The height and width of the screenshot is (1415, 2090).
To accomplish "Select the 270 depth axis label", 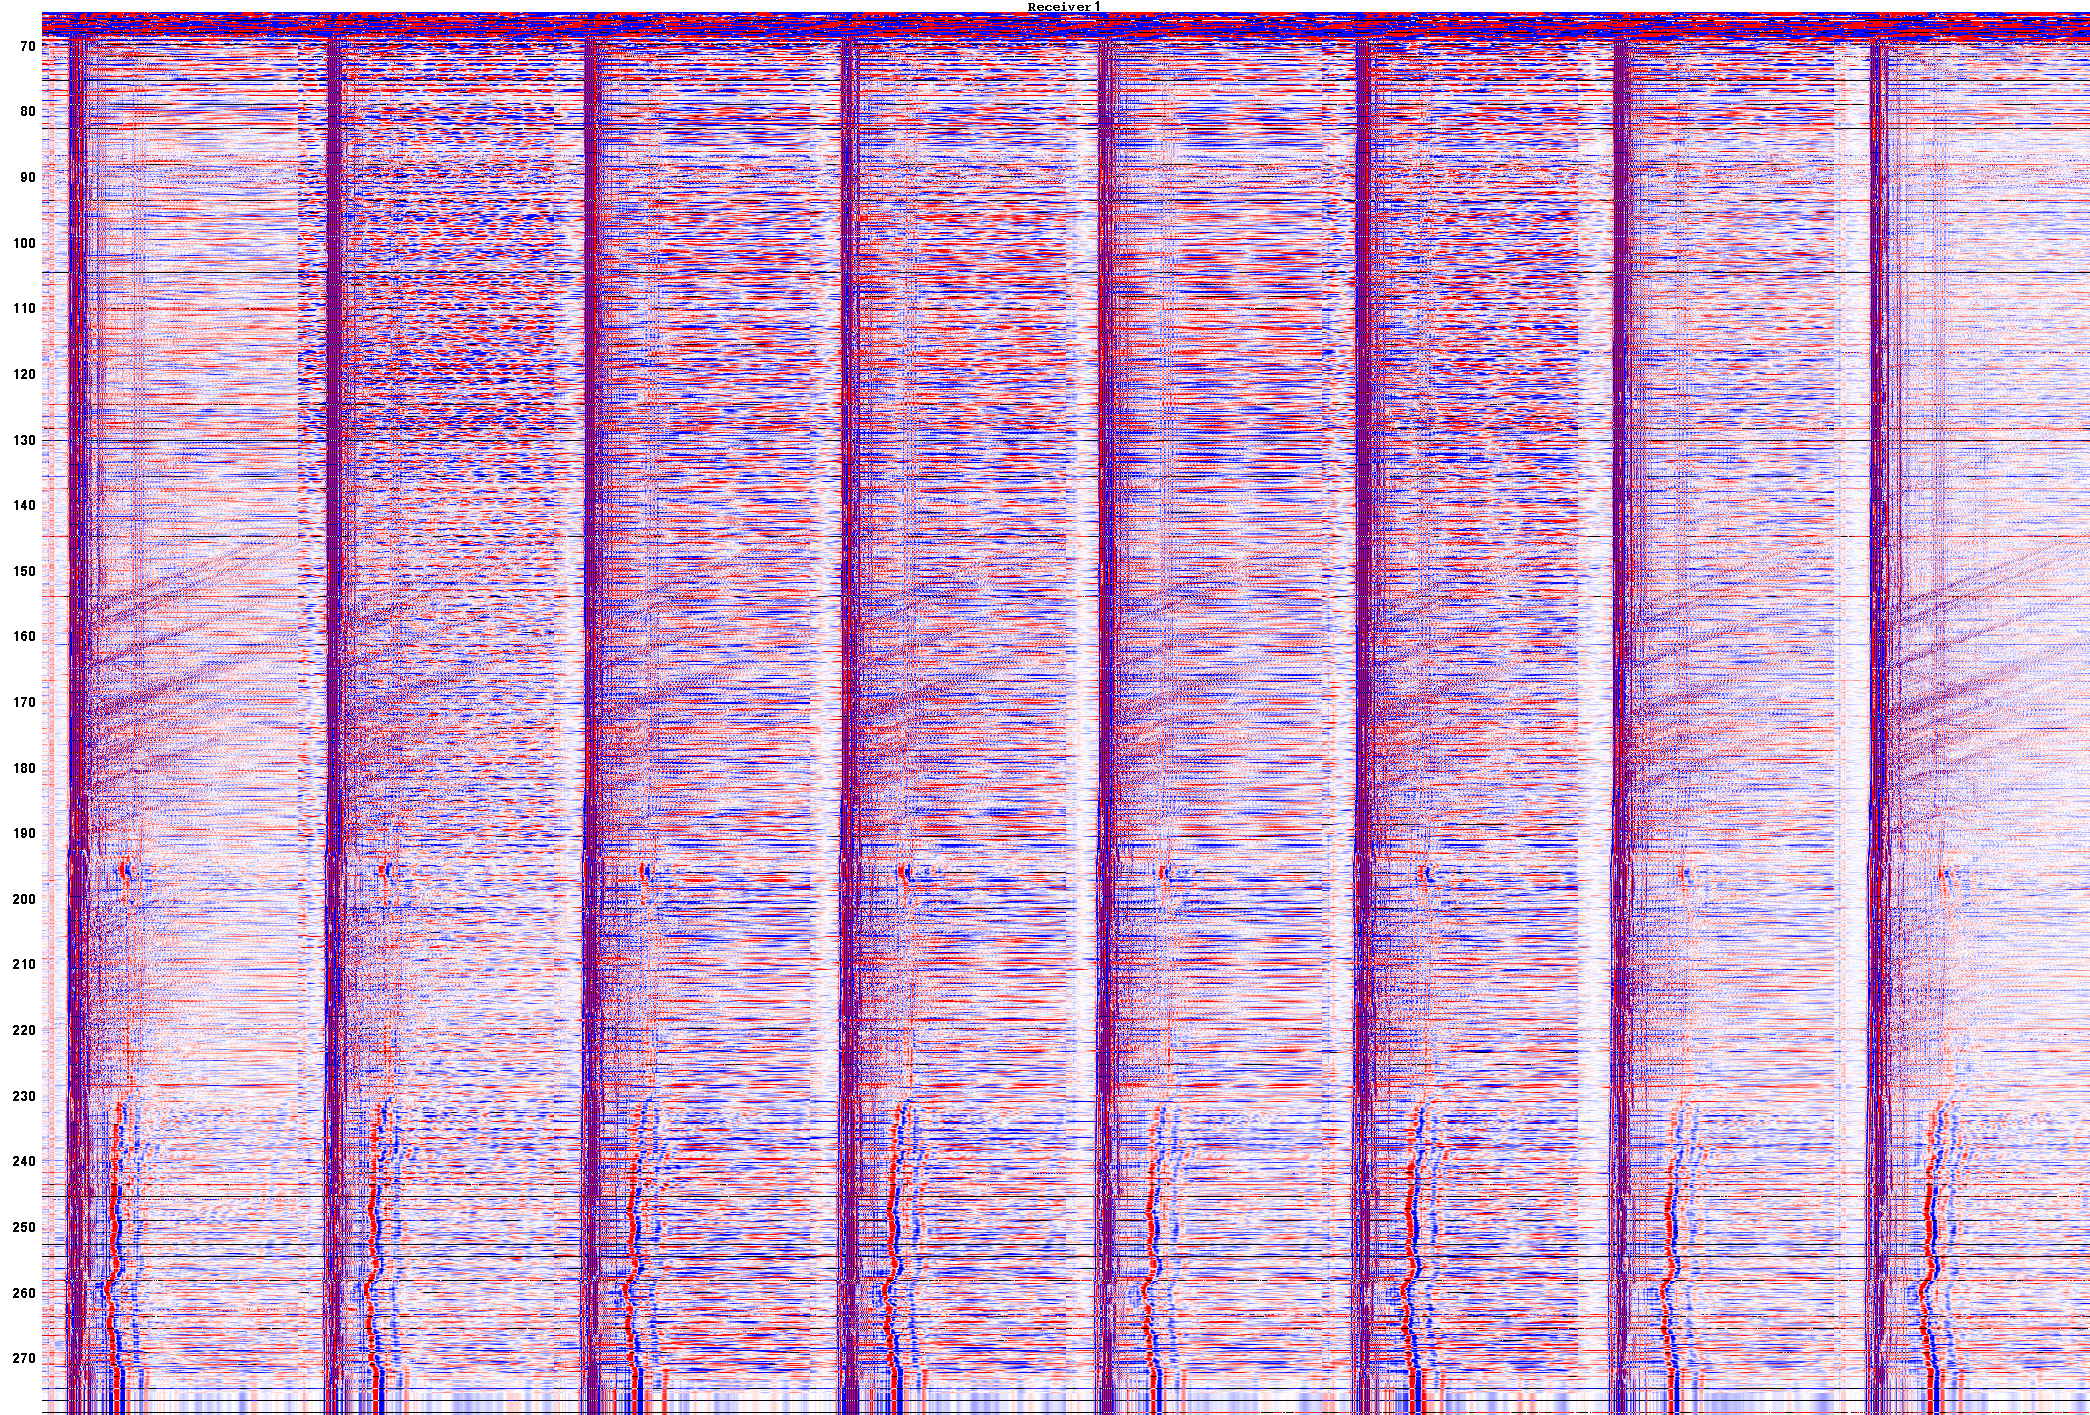I will [x=23, y=1359].
